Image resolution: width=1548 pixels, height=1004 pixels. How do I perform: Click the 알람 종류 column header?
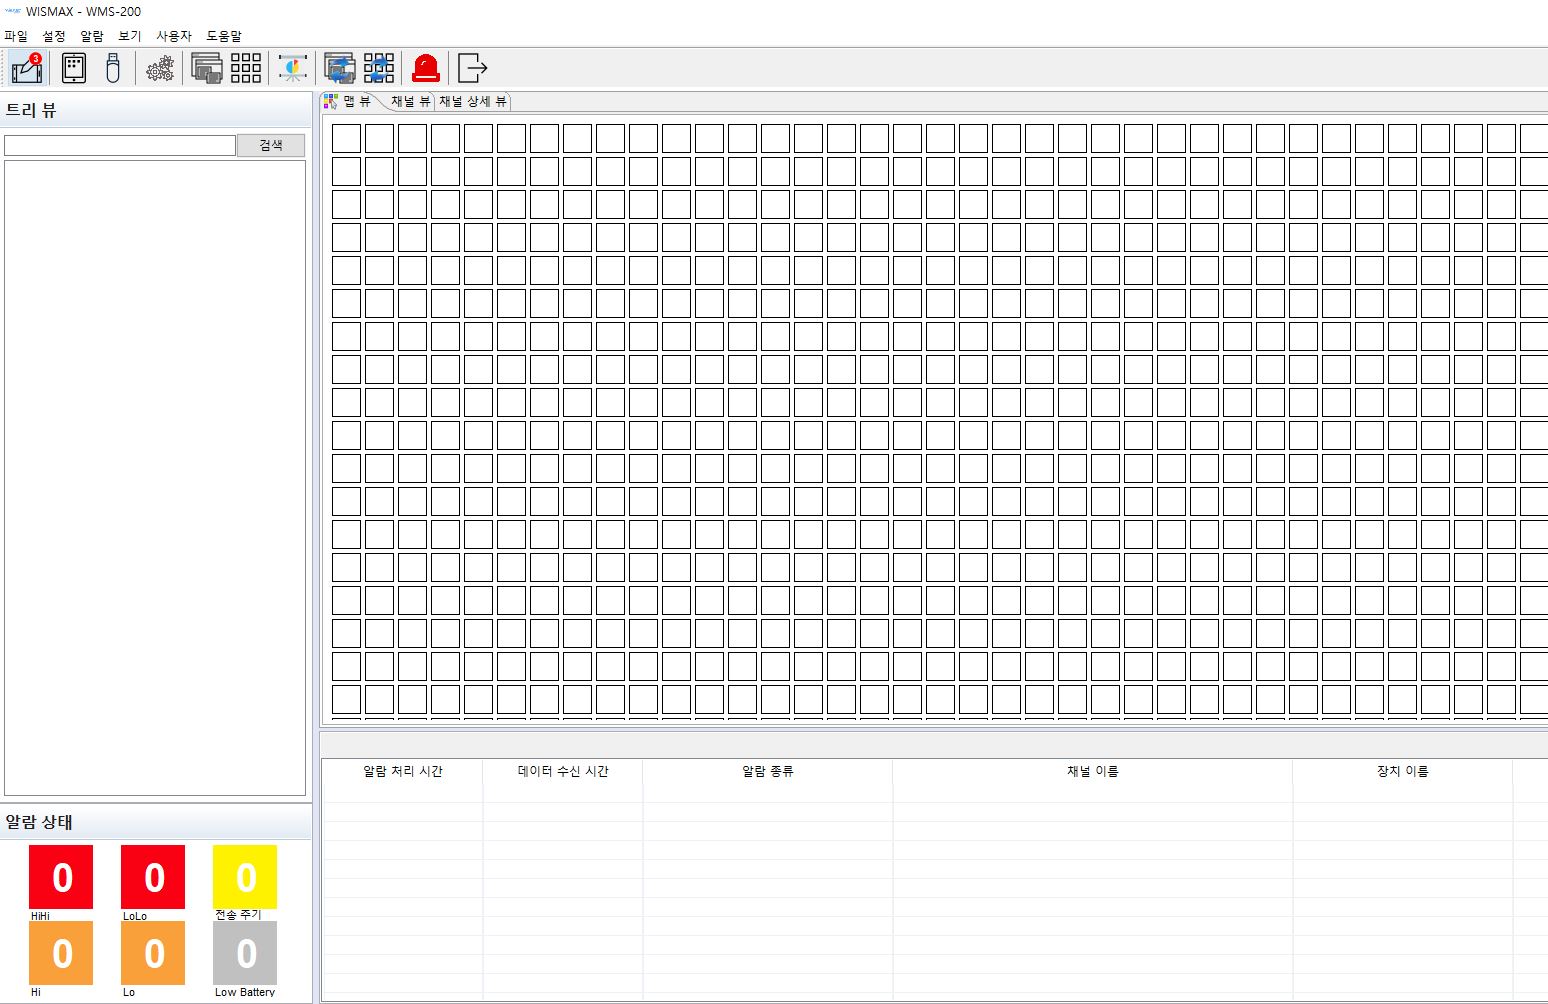click(x=768, y=771)
